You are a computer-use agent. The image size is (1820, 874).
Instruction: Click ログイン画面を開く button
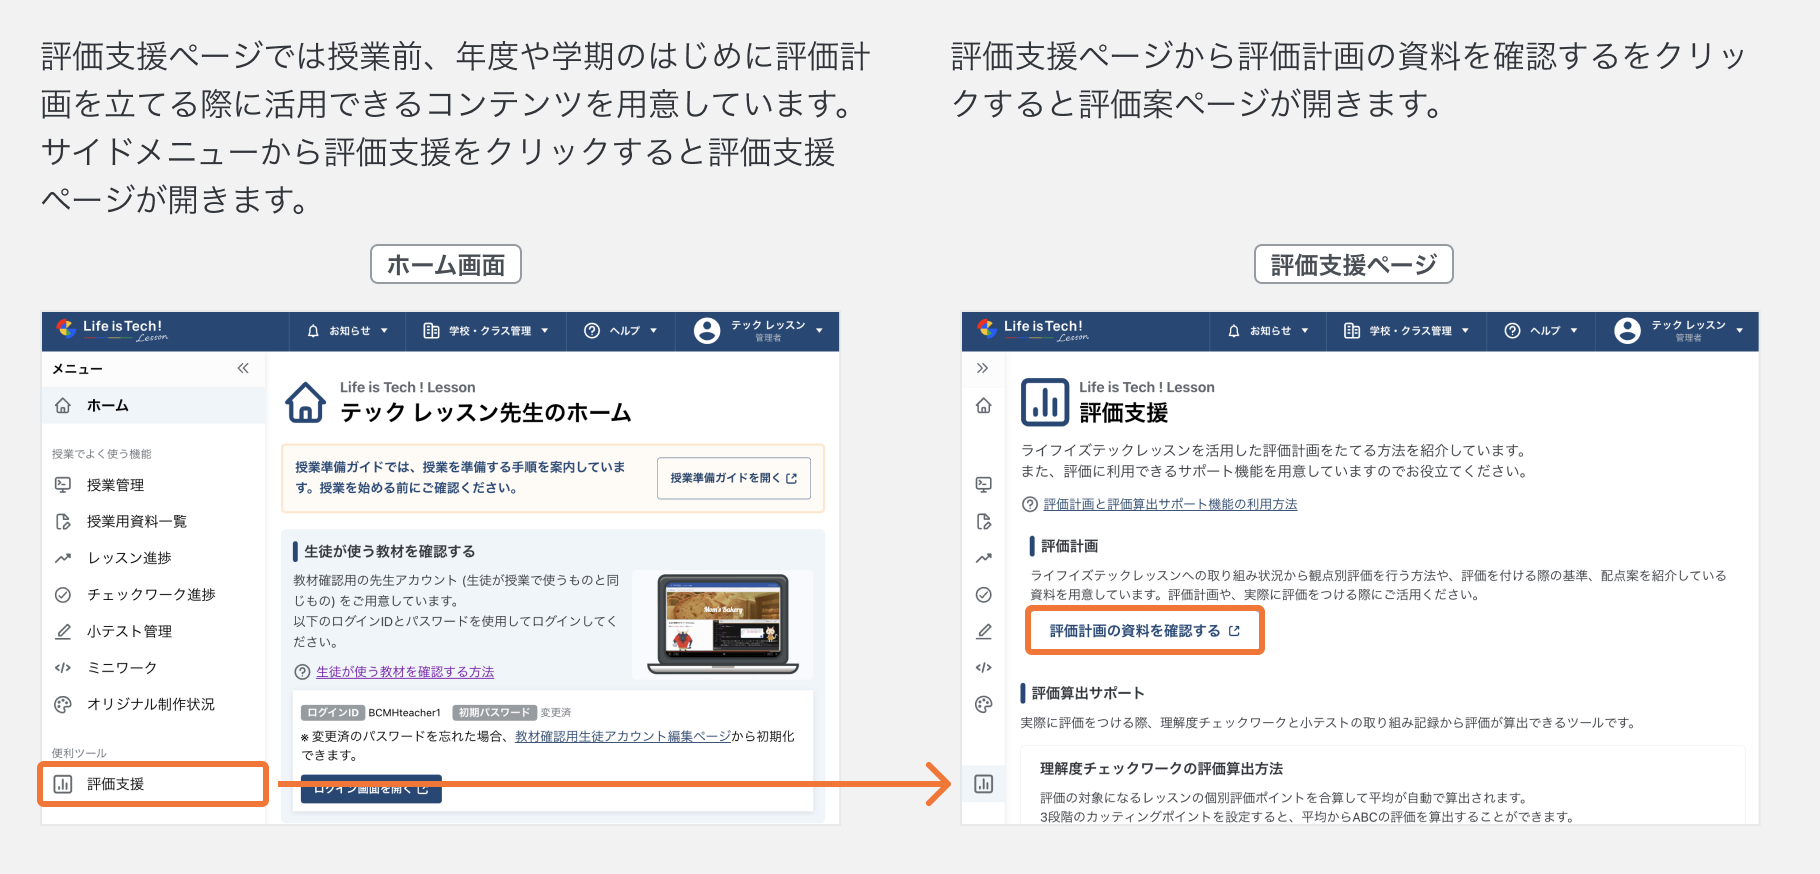(371, 788)
